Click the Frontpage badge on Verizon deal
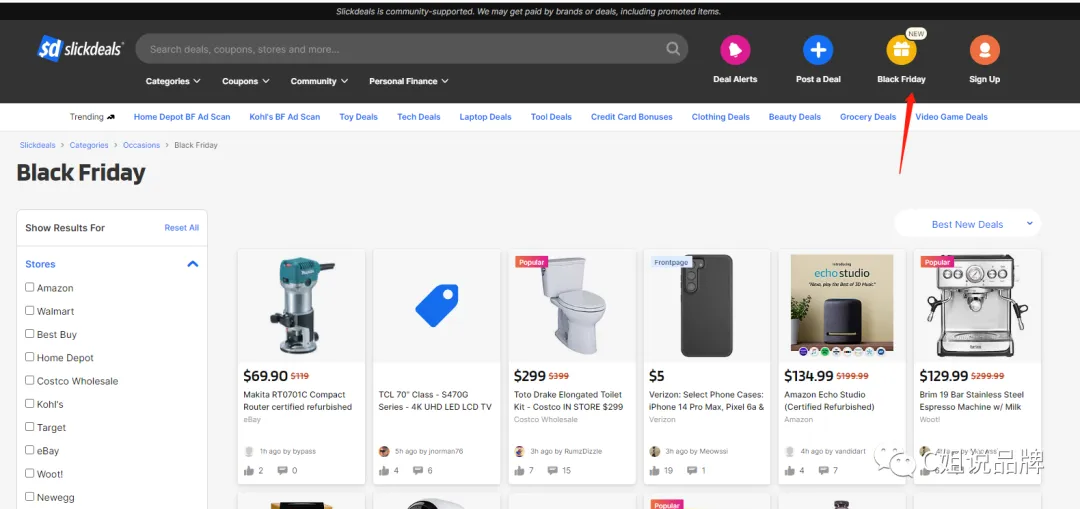The image size is (1080, 509). pos(672,262)
